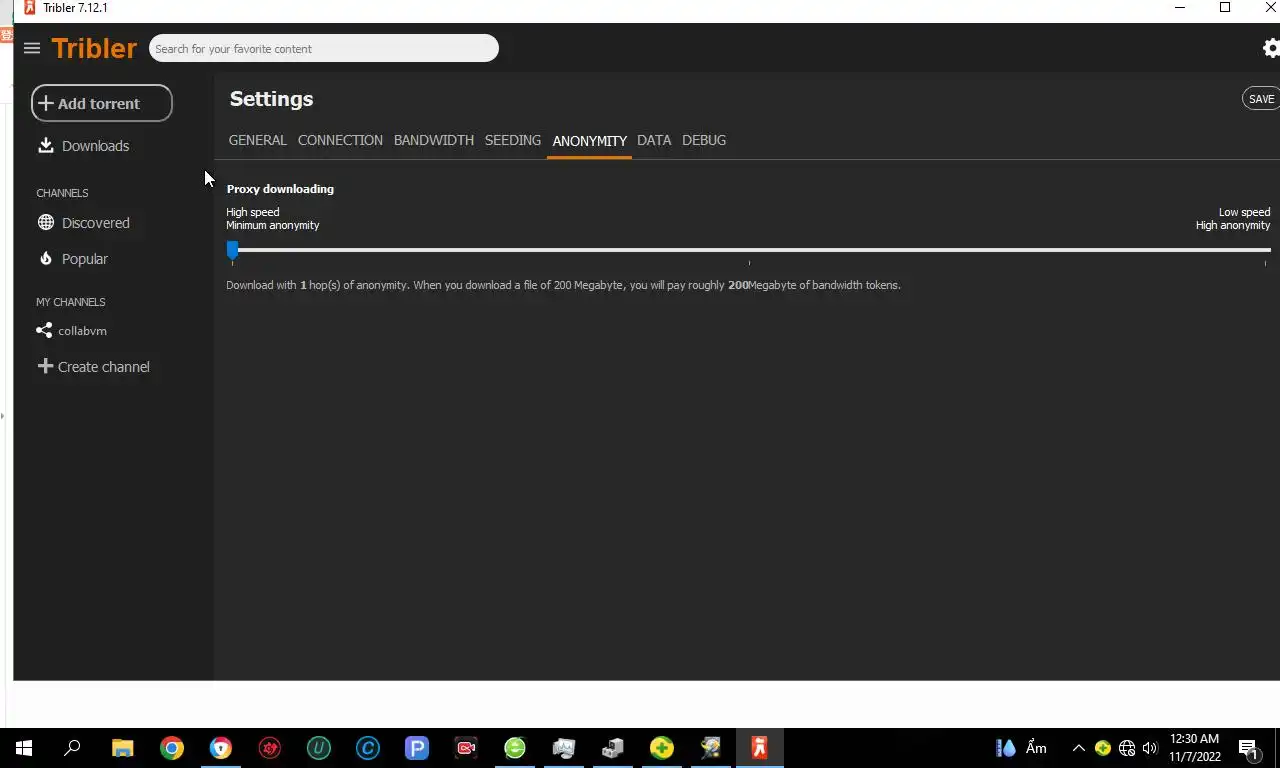Click the purple P app in taskbar
This screenshot has width=1280, height=768.
pyautogui.click(x=417, y=748)
